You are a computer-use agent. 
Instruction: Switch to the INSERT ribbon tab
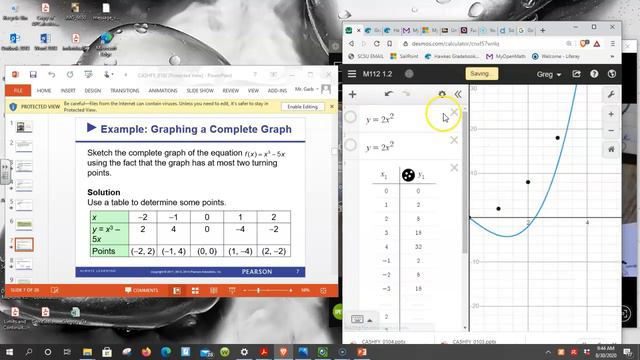tap(68, 91)
